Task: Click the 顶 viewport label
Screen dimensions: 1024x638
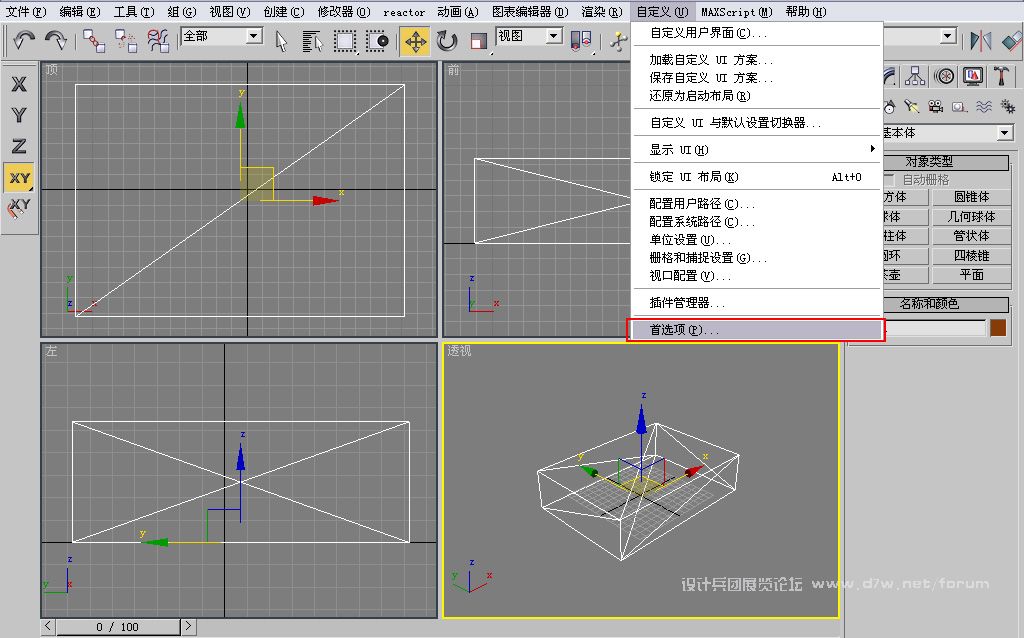Action: pyautogui.click(x=52, y=70)
